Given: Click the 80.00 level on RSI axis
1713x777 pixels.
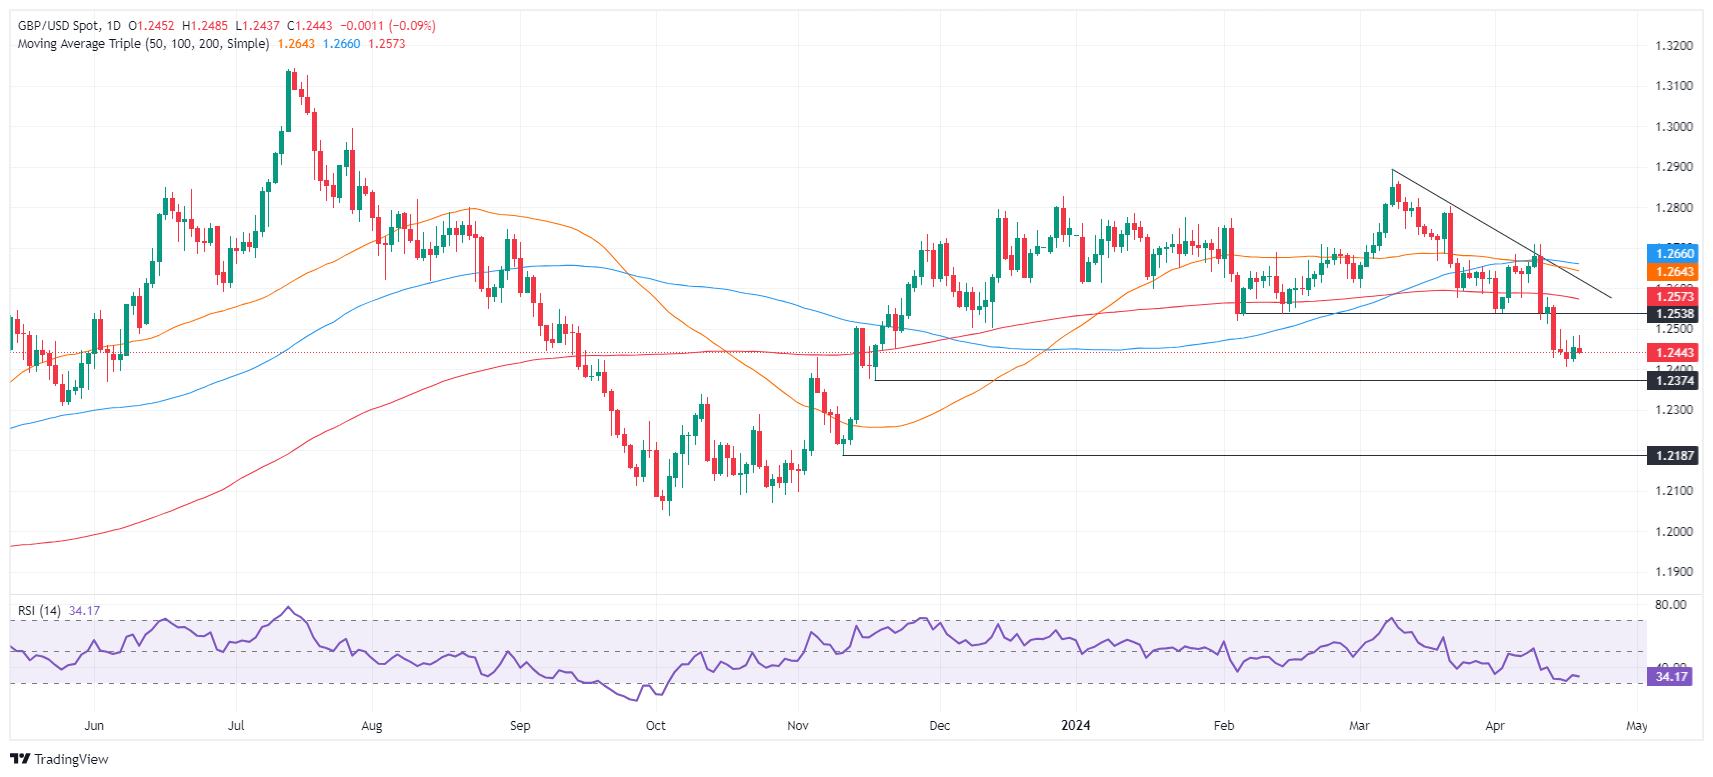Looking at the screenshot, I should (1671, 605).
